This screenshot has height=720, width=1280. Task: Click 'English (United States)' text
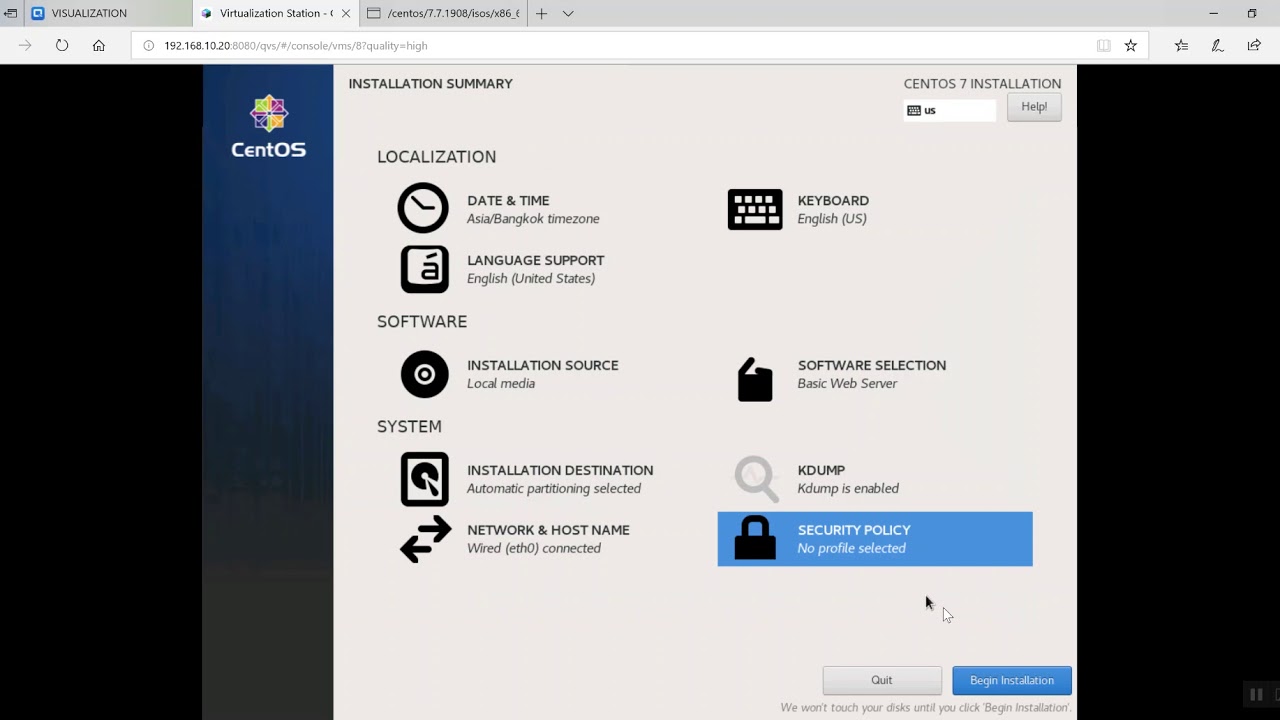[531, 279]
